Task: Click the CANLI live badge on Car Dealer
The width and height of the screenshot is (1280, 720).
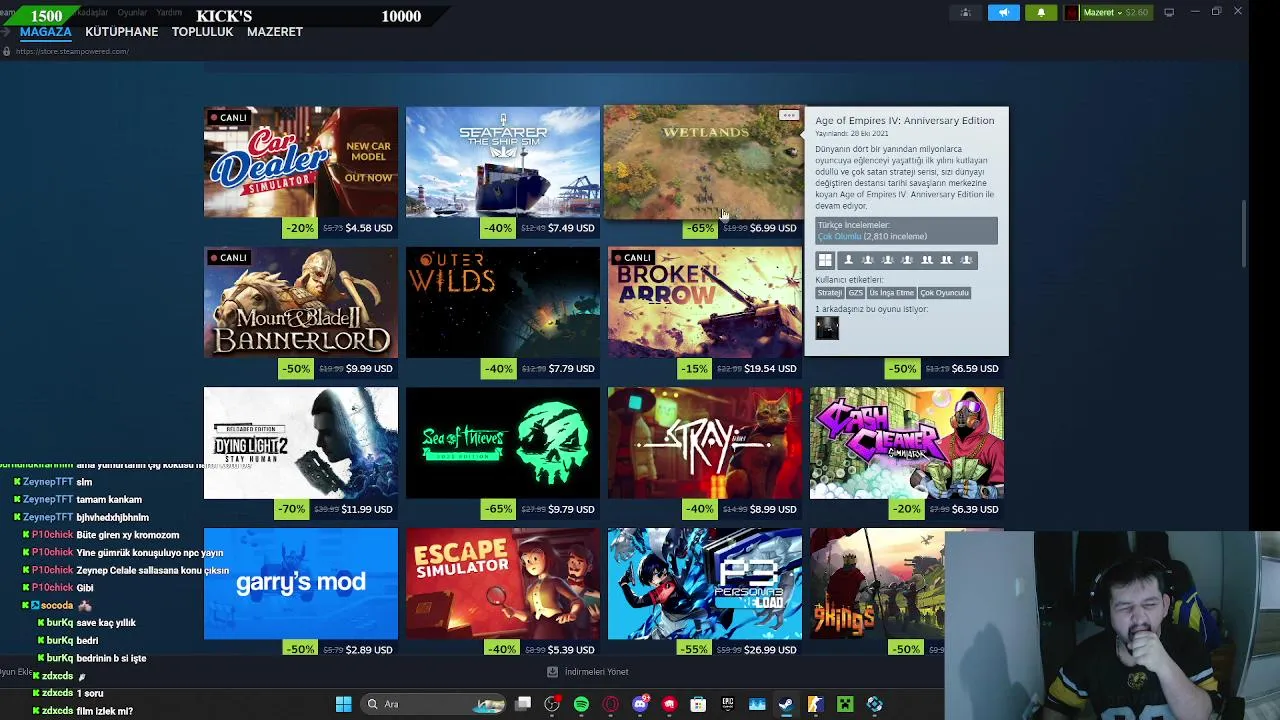Action: [228, 118]
